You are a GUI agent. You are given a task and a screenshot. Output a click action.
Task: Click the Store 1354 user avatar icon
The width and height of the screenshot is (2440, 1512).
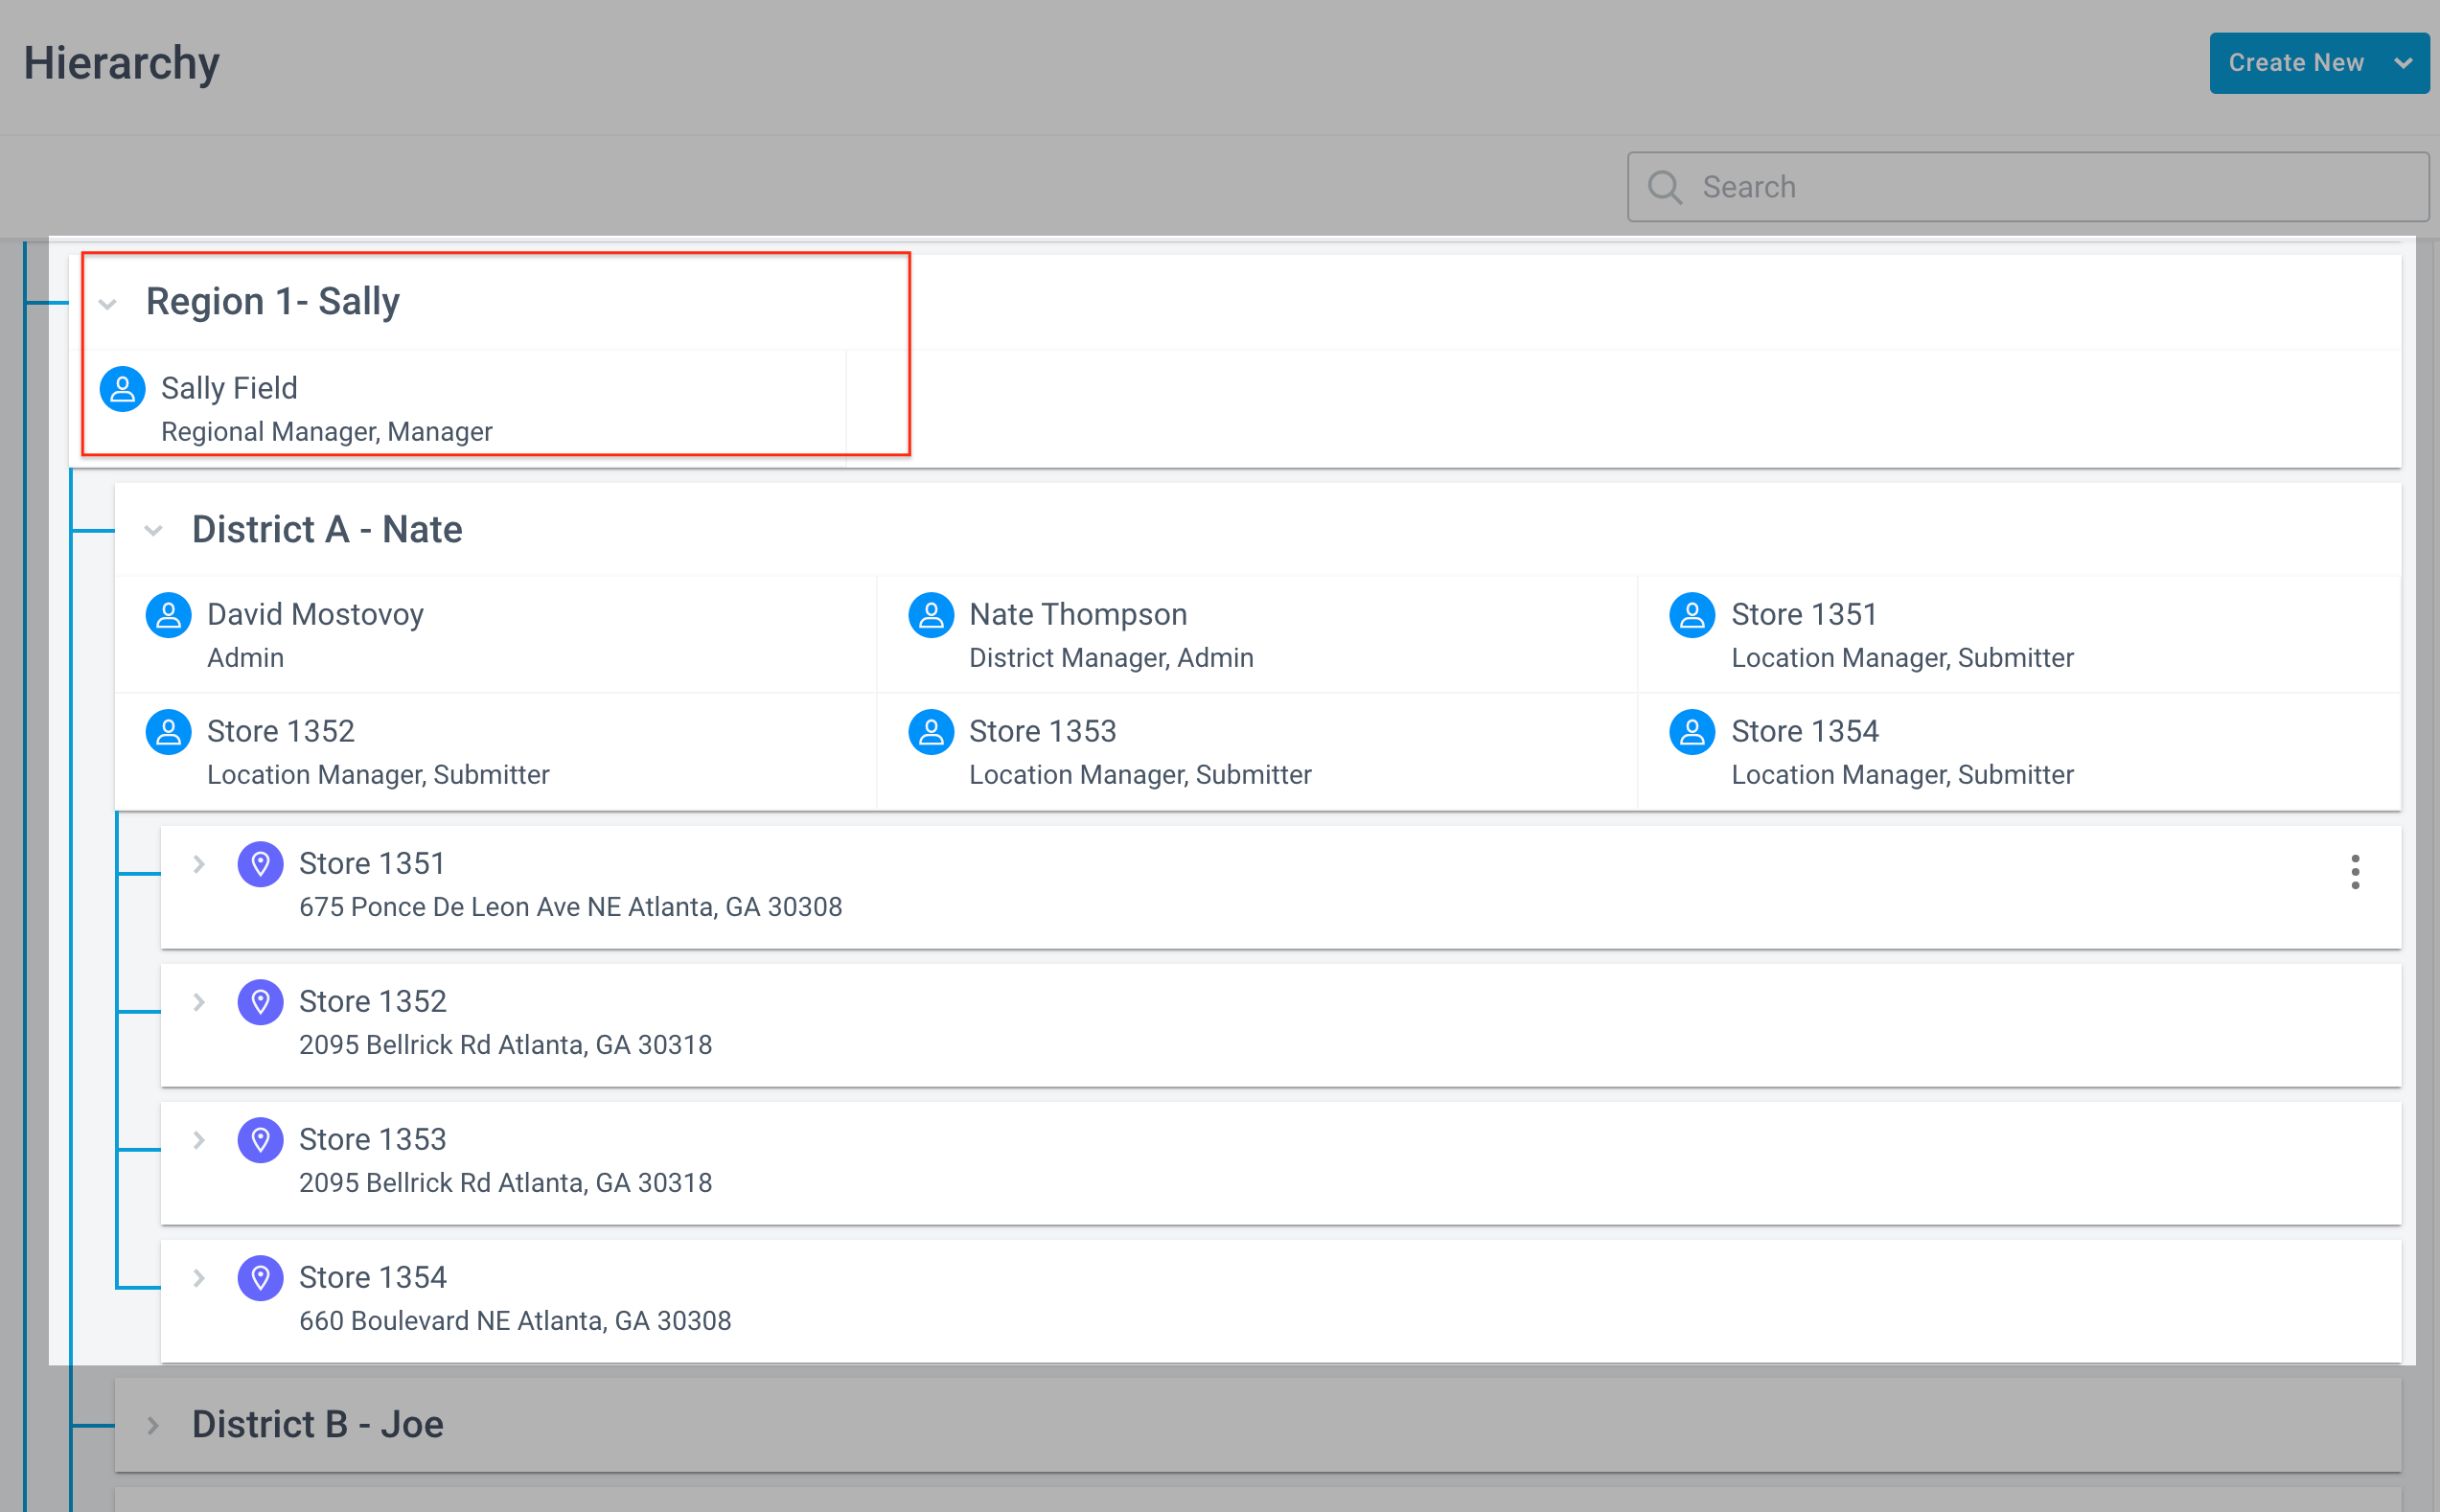1692,732
